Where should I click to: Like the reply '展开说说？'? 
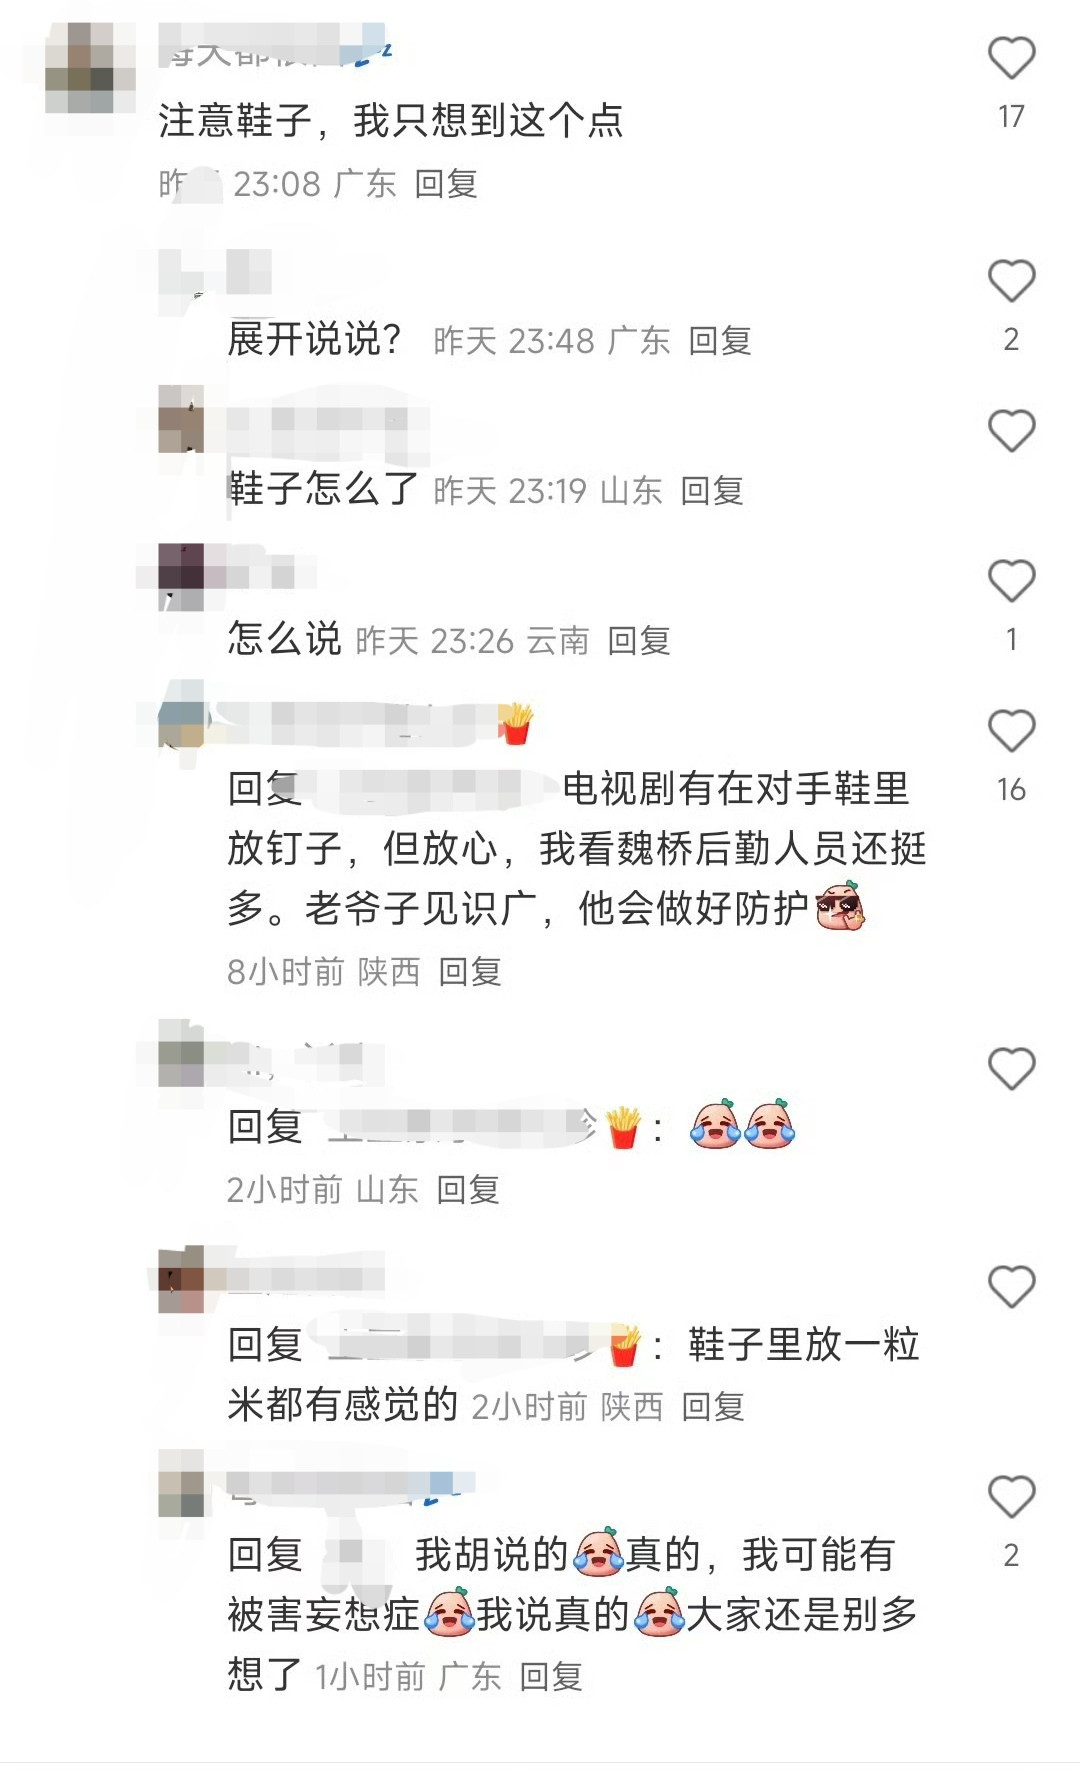click(x=1011, y=281)
